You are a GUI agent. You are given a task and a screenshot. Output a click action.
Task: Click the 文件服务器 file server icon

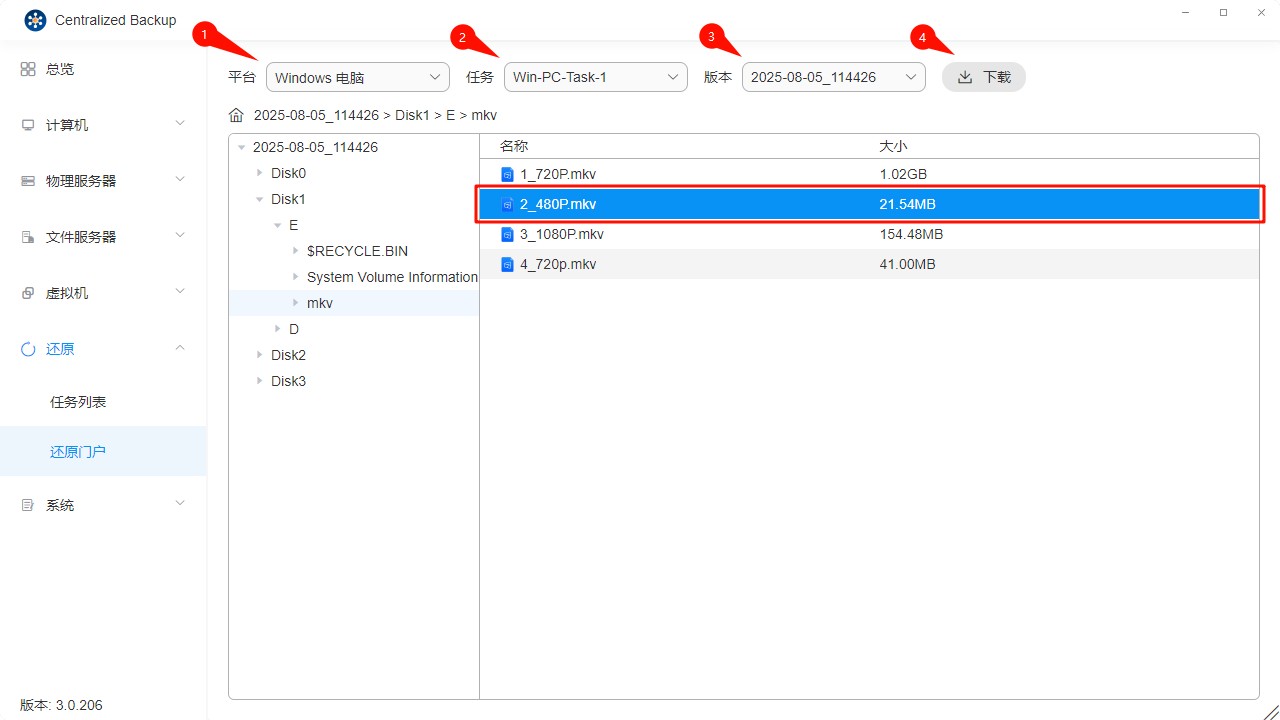pyautogui.click(x=27, y=236)
